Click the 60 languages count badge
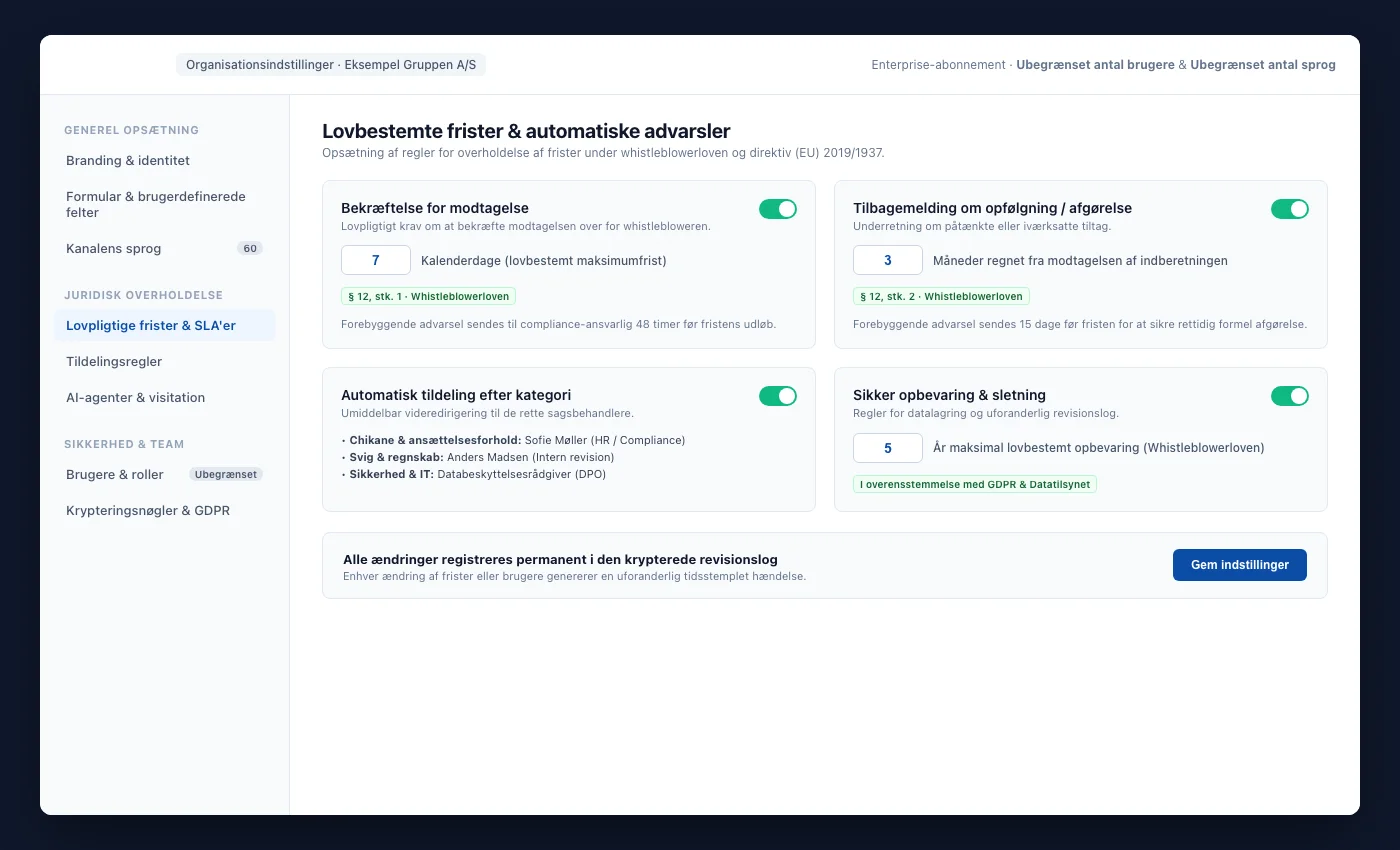This screenshot has width=1400, height=850. [250, 248]
